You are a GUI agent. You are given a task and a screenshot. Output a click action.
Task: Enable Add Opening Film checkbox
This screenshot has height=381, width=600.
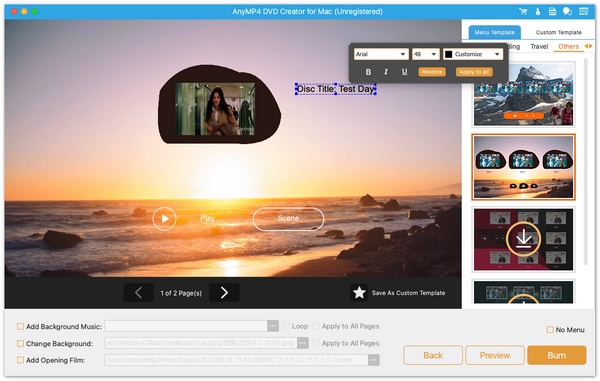[x=20, y=360]
